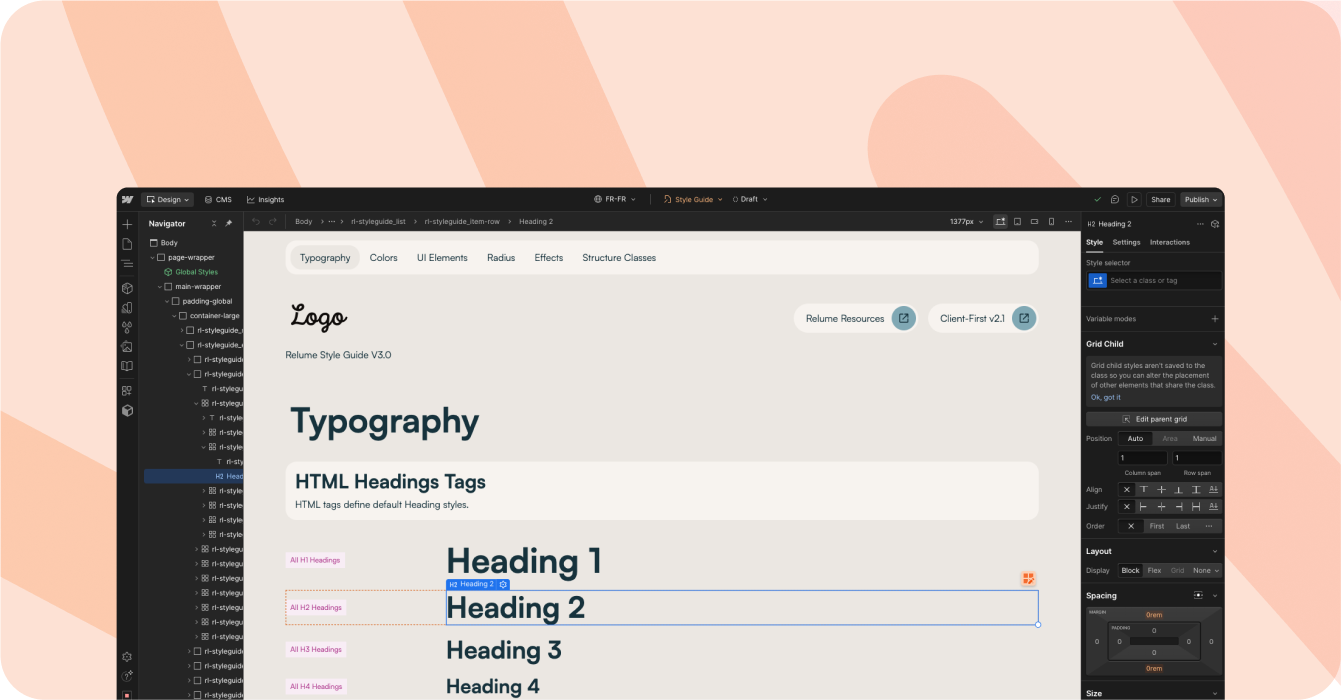Open the Display None dropdown

pos(1205,570)
